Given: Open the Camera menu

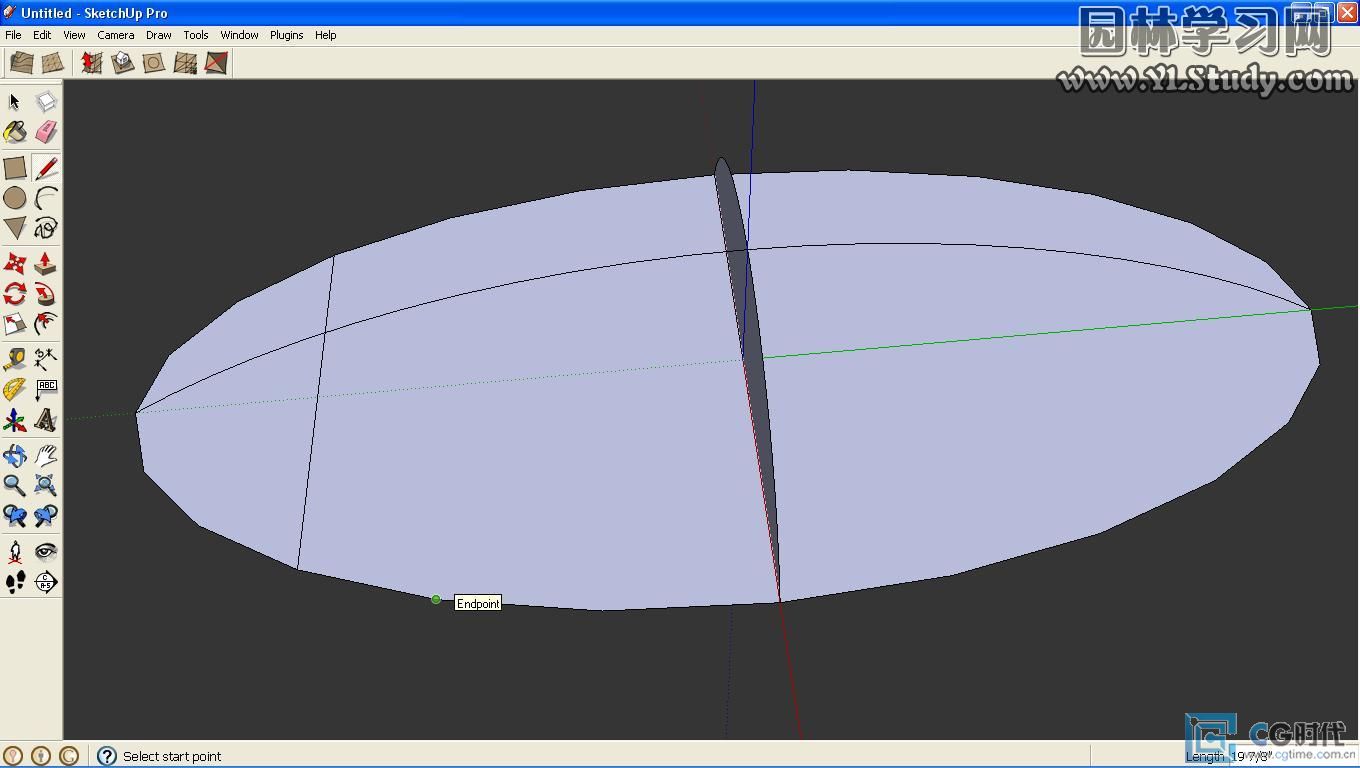Looking at the screenshot, I should [116, 35].
